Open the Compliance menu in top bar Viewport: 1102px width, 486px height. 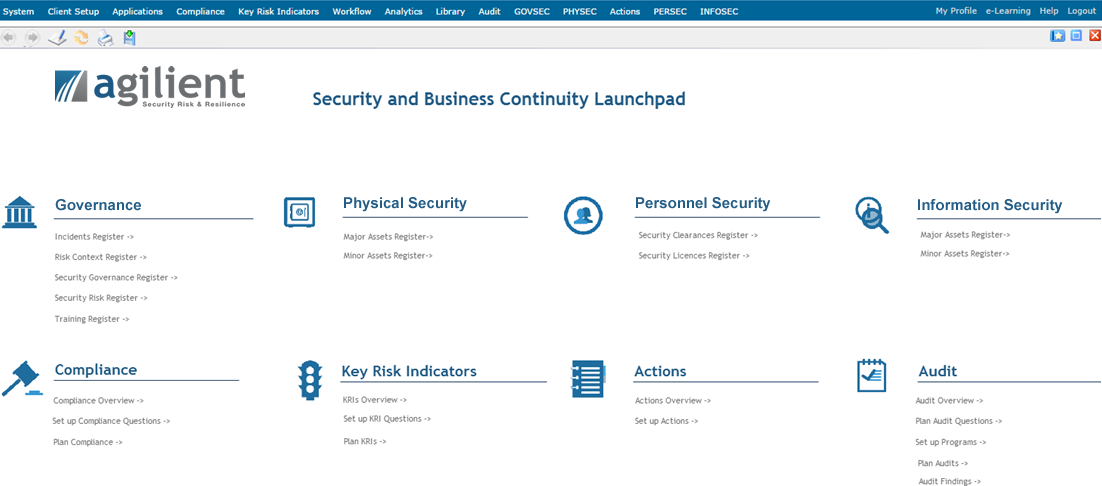[x=200, y=11]
